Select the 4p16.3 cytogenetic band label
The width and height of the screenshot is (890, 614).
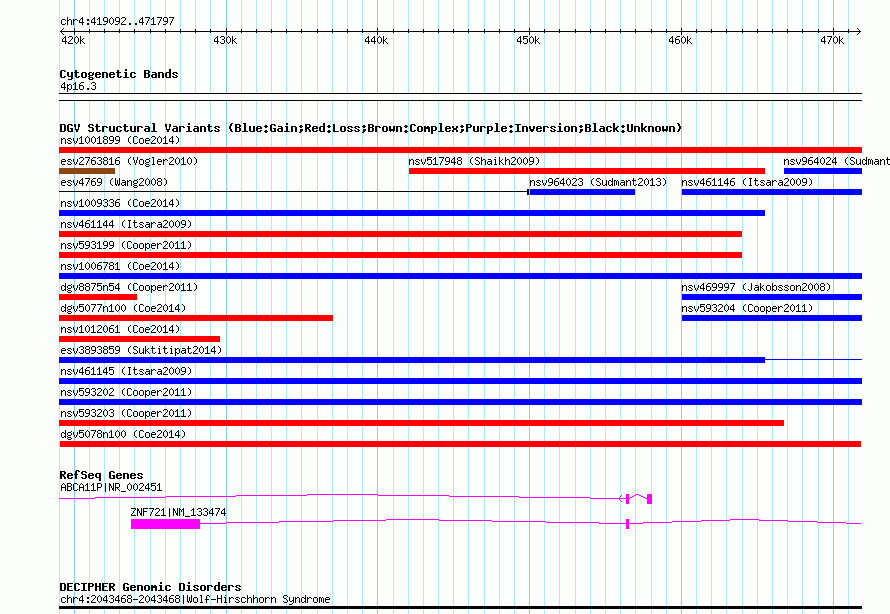[78, 86]
